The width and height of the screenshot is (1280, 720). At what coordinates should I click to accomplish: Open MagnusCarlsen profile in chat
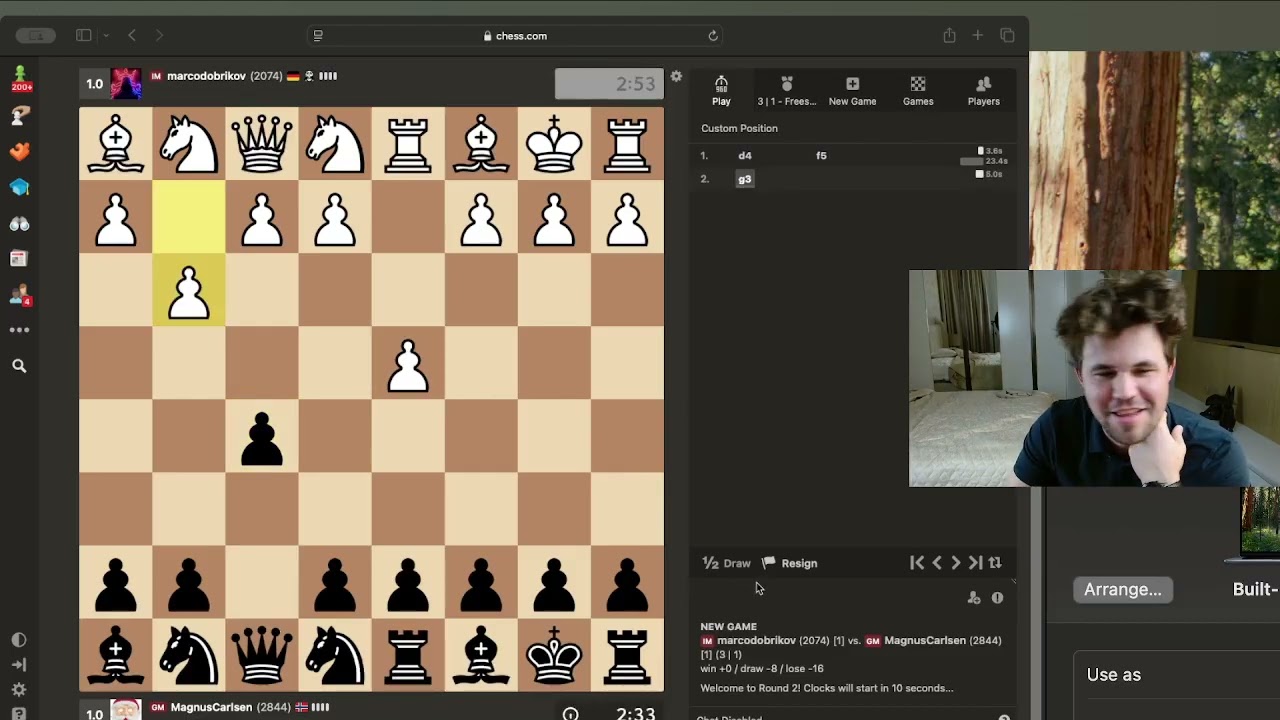pyautogui.click(x=925, y=641)
